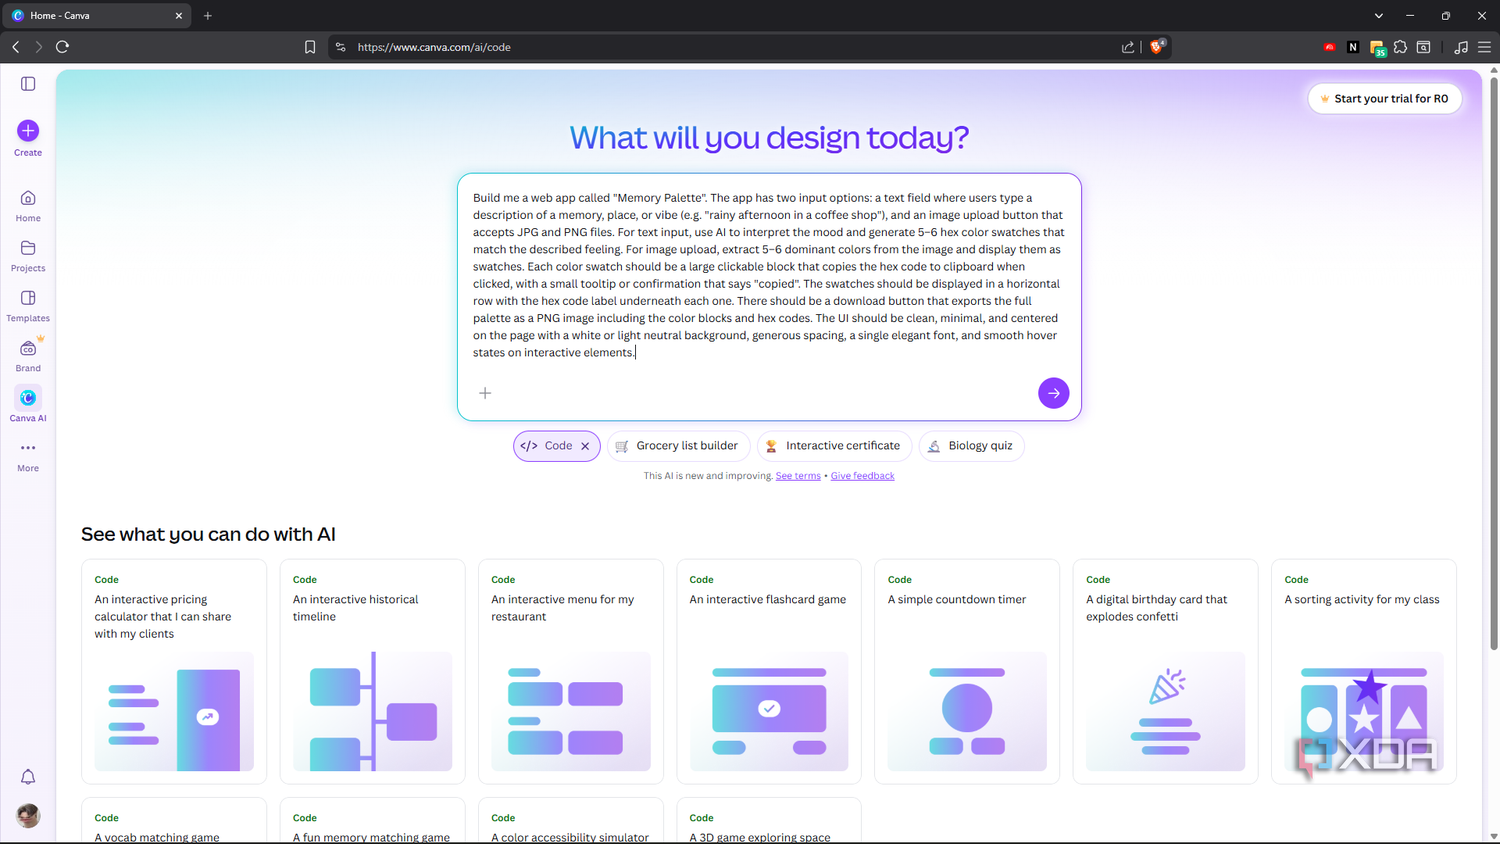Close the Home - Canva tab
This screenshot has width=1500, height=844.
(179, 16)
